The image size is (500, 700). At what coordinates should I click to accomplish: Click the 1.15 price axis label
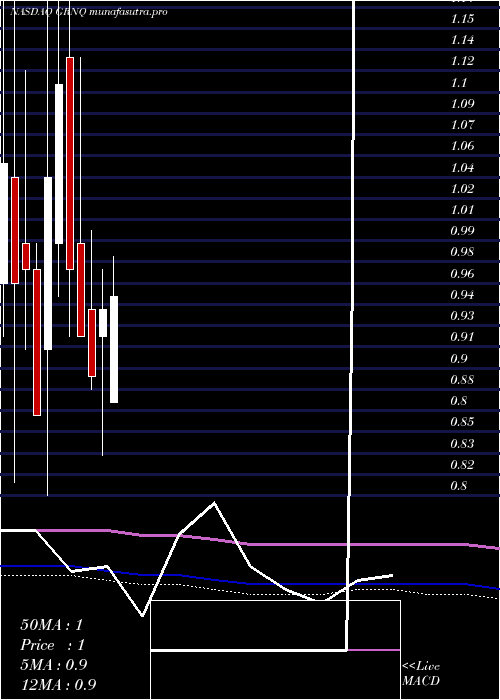click(x=462, y=19)
